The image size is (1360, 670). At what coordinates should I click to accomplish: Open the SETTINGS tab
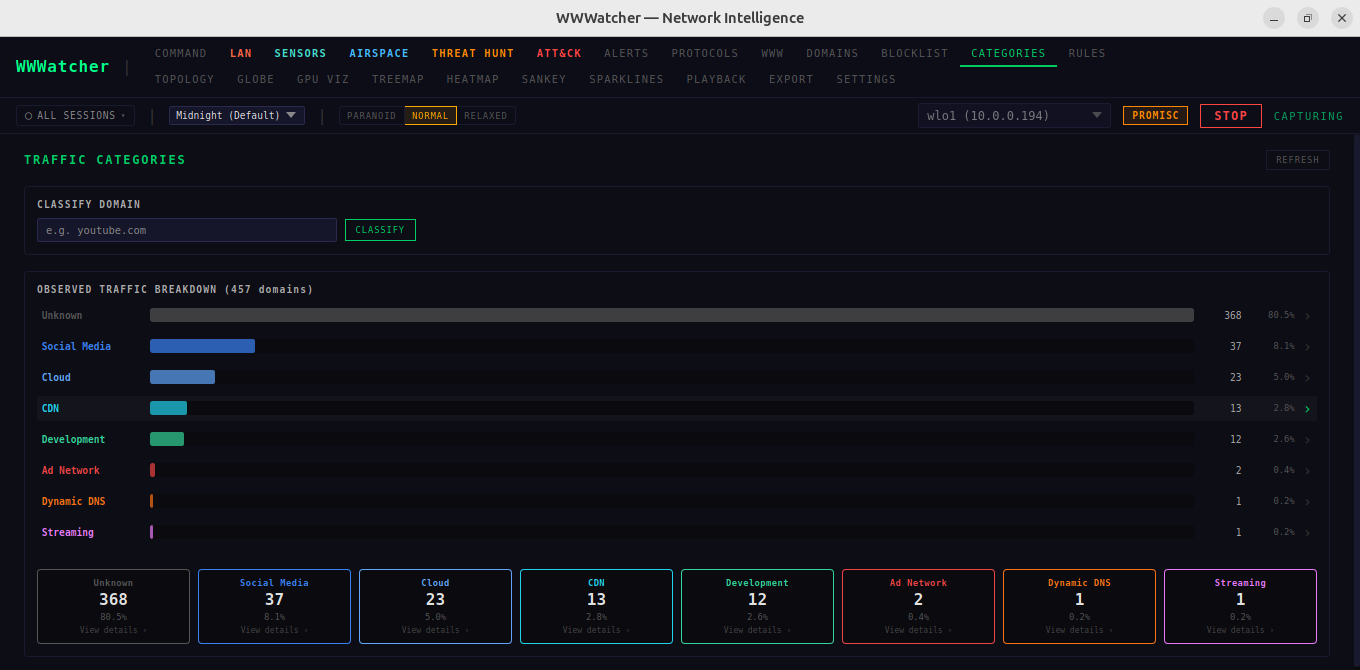click(x=866, y=79)
